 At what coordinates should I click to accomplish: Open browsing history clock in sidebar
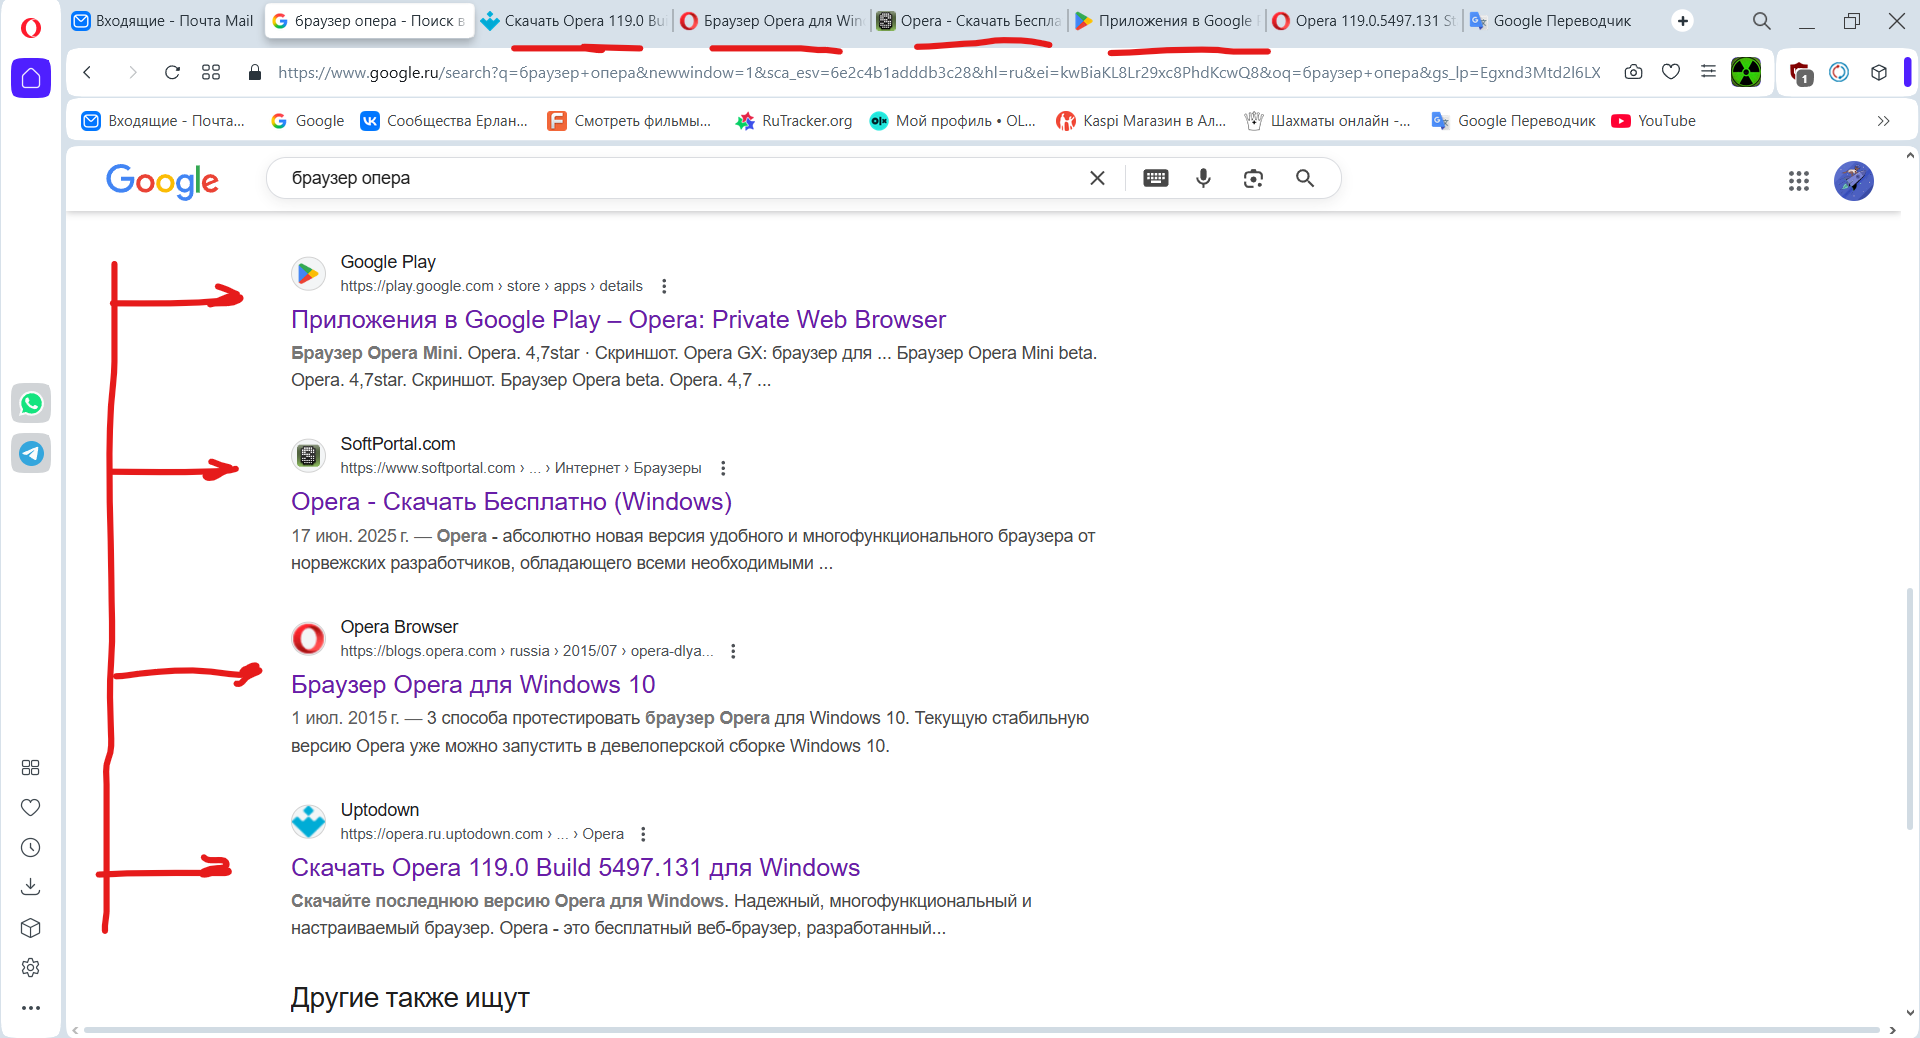click(x=31, y=847)
